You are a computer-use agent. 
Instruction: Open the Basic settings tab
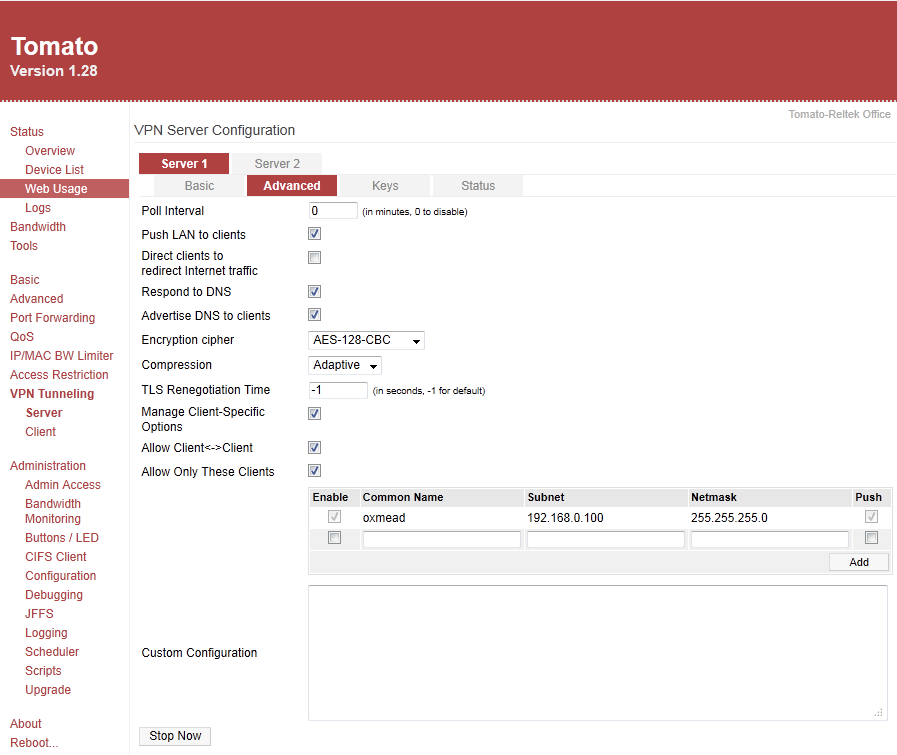pos(199,186)
